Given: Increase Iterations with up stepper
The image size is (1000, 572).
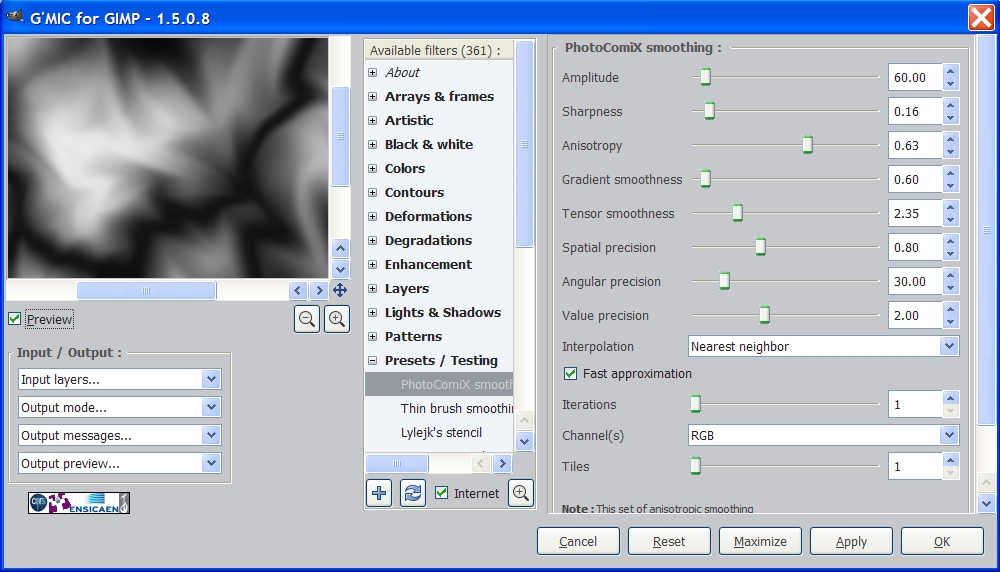Looking at the screenshot, I should 950,399.
